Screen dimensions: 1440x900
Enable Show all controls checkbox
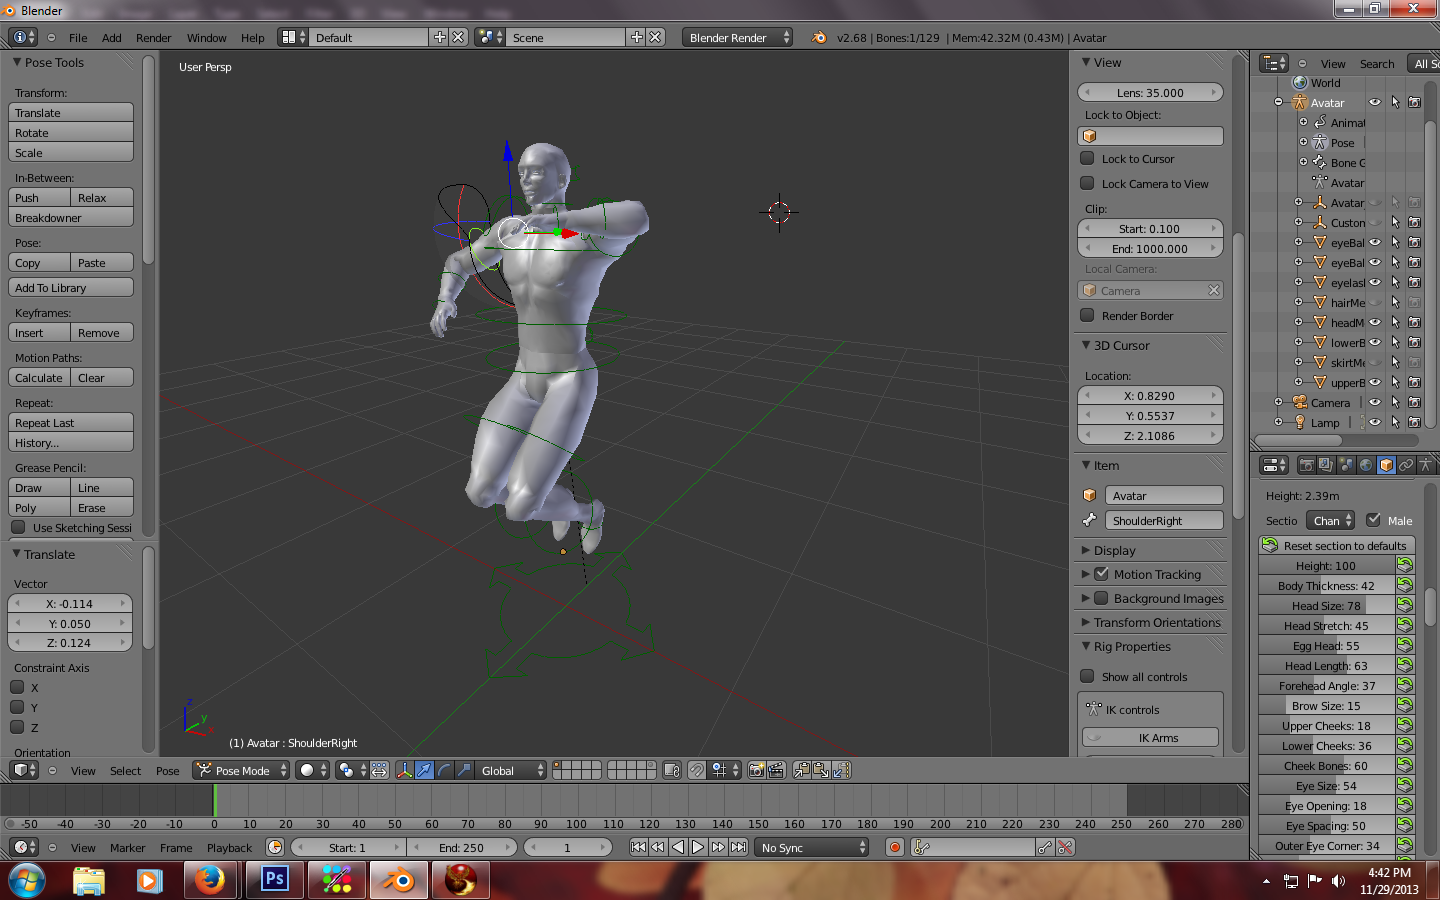pyautogui.click(x=1087, y=676)
